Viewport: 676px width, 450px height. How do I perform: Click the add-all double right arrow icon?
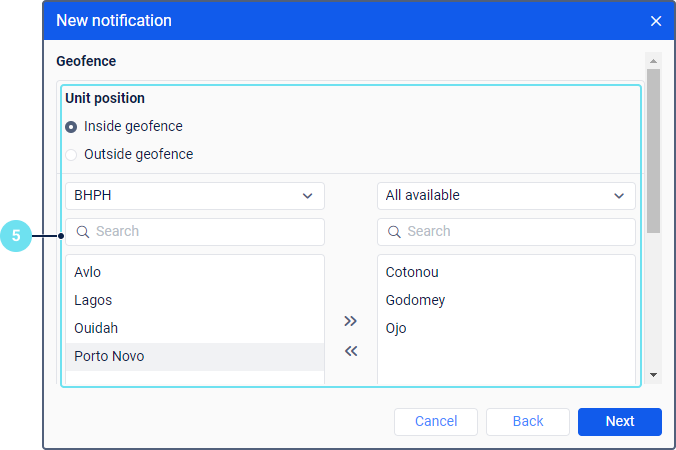pyautogui.click(x=350, y=321)
